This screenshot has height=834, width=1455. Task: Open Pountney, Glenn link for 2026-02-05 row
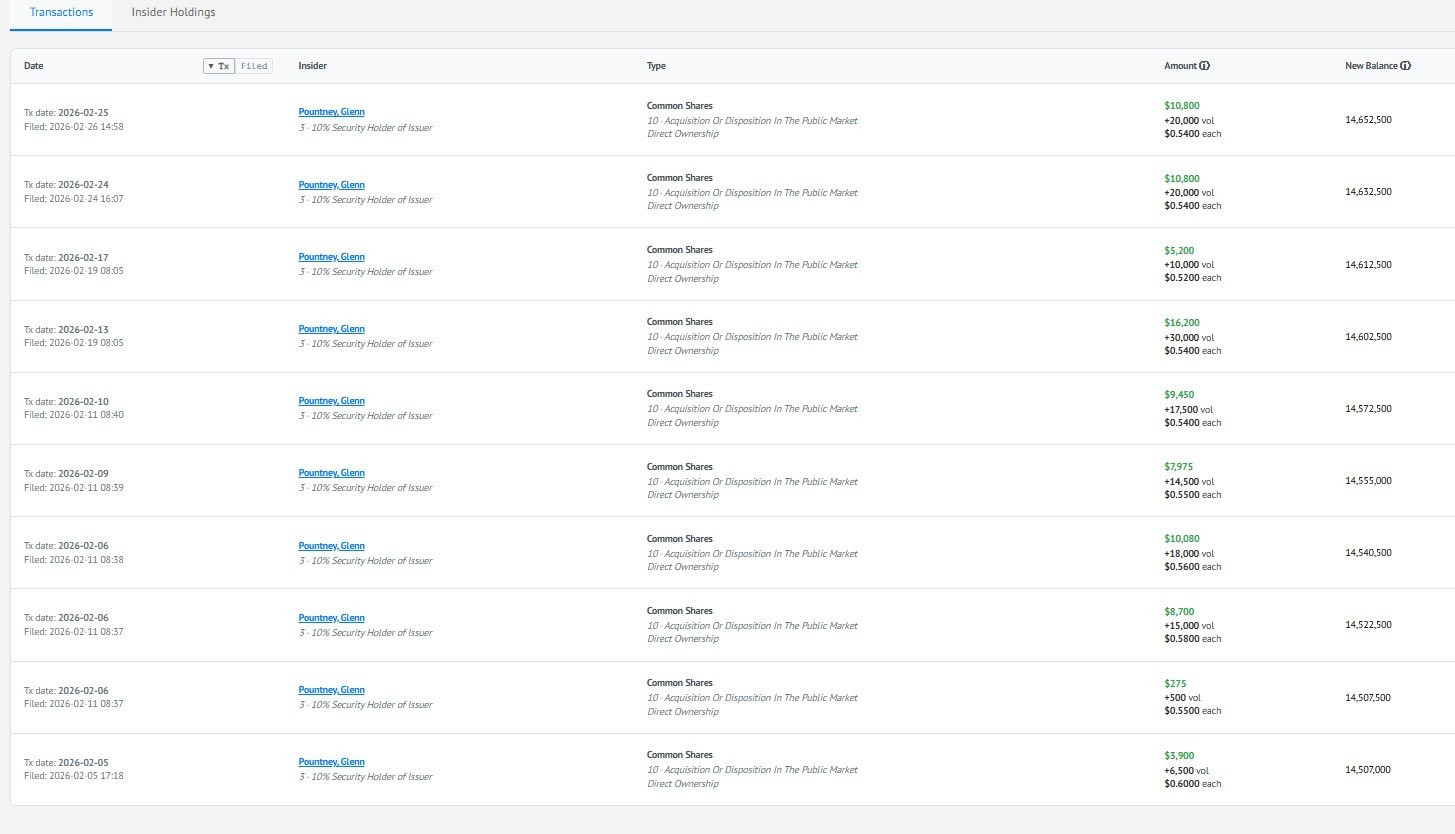pos(331,762)
